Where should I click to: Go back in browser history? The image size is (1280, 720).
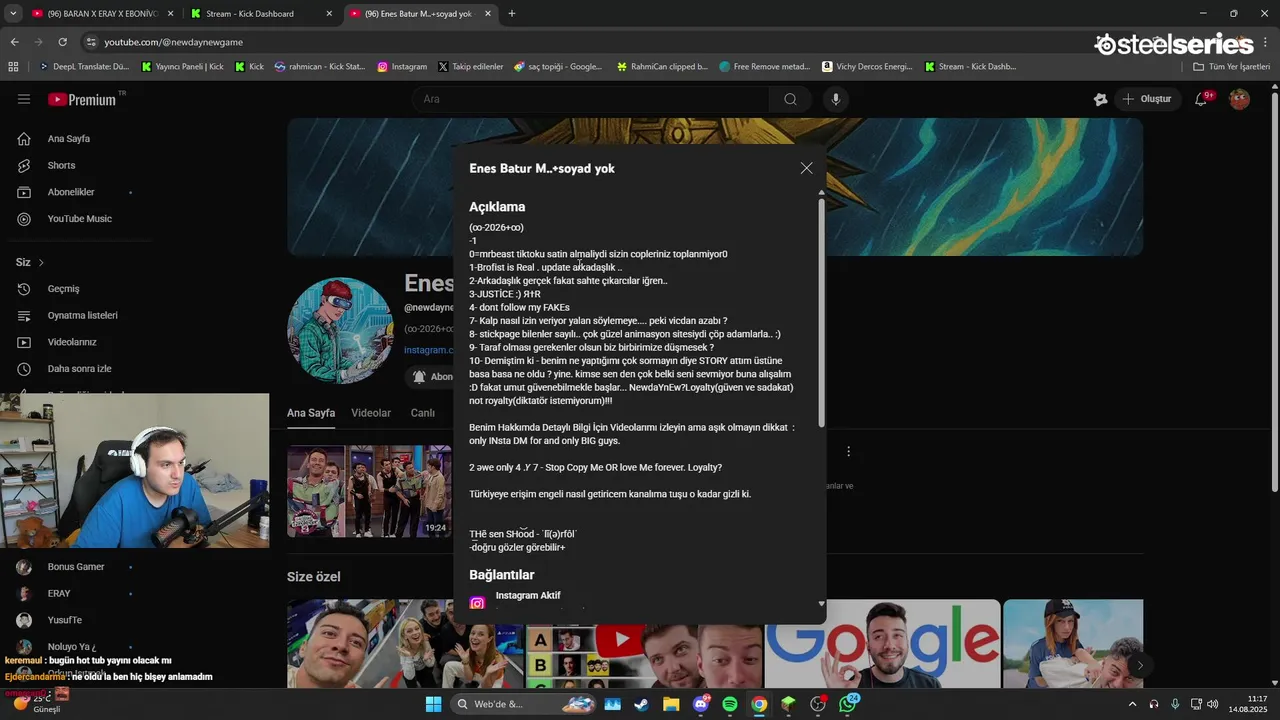[14, 42]
